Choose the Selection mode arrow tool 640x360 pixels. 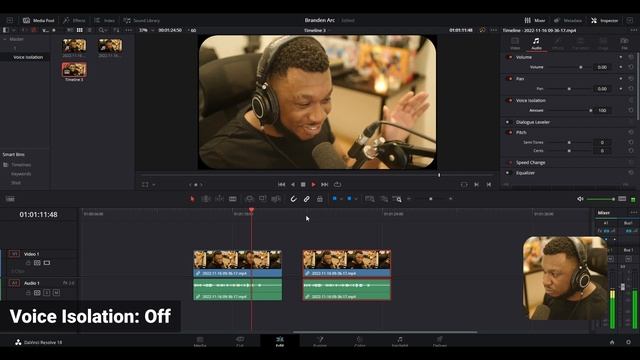(192, 199)
